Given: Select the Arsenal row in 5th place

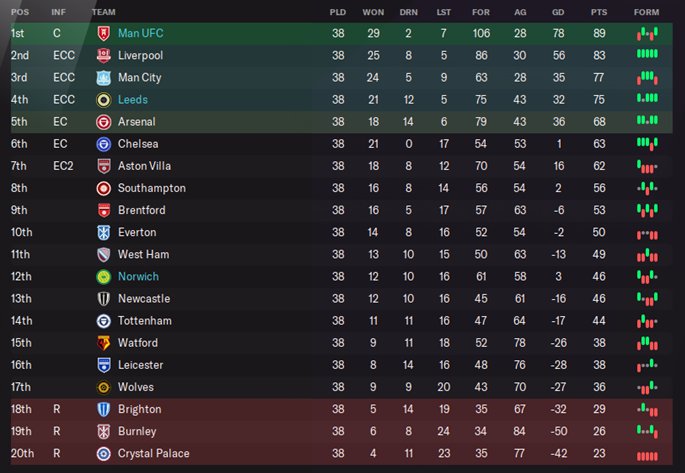Looking at the screenshot, I should point(342,122).
